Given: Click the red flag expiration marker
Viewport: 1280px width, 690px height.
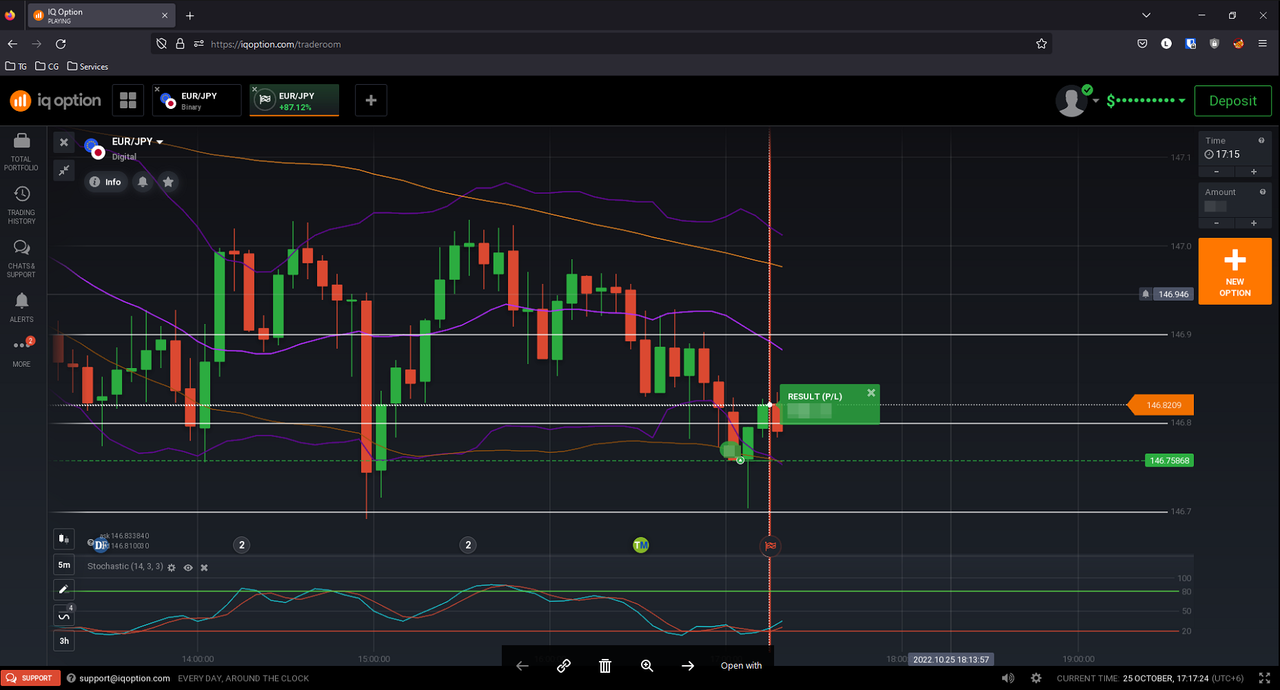Looking at the screenshot, I should 770,545.
